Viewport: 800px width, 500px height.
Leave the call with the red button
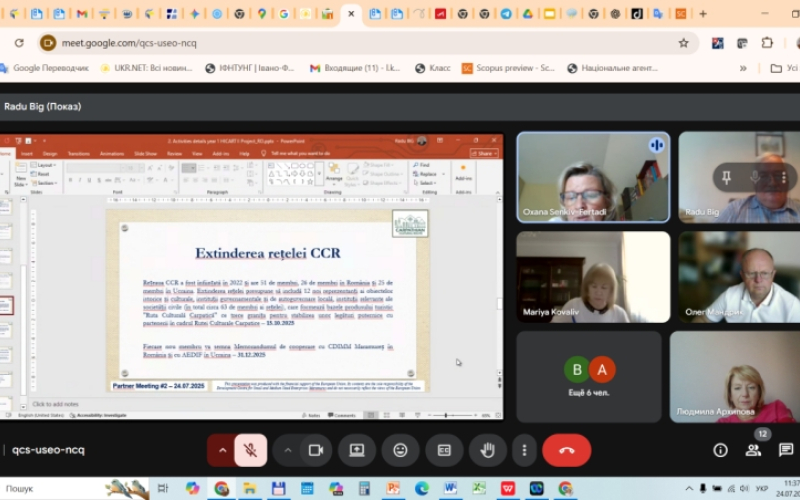566,450
